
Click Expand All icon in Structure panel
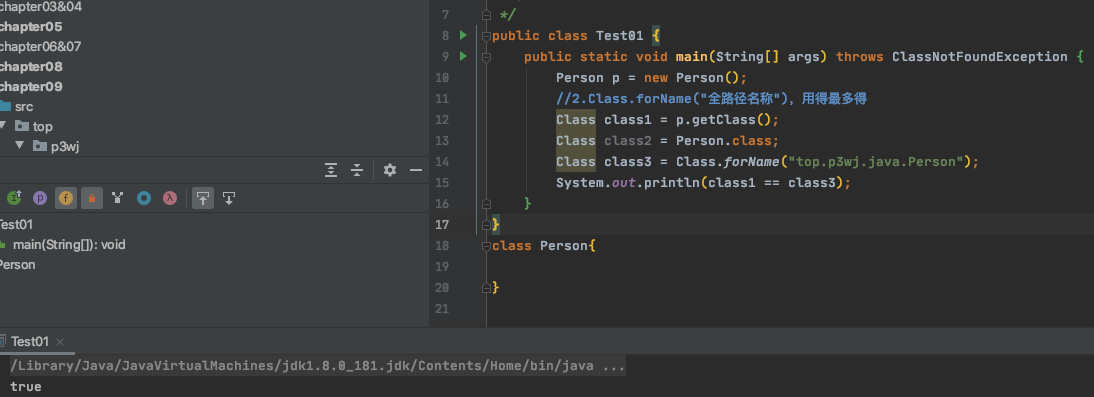(x=331, y=170)
